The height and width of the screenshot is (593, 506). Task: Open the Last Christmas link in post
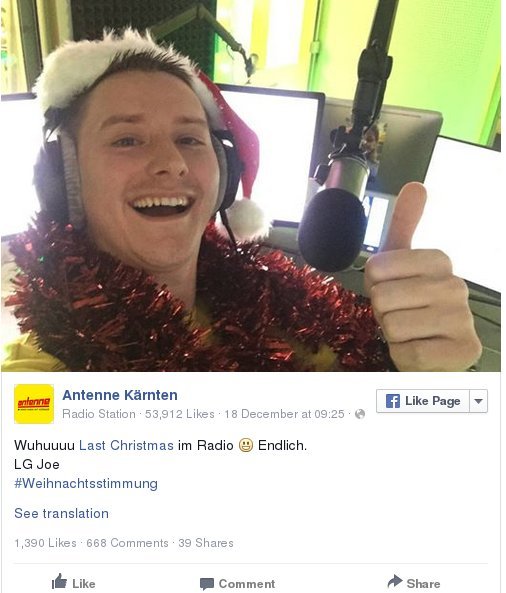[126, 446]
